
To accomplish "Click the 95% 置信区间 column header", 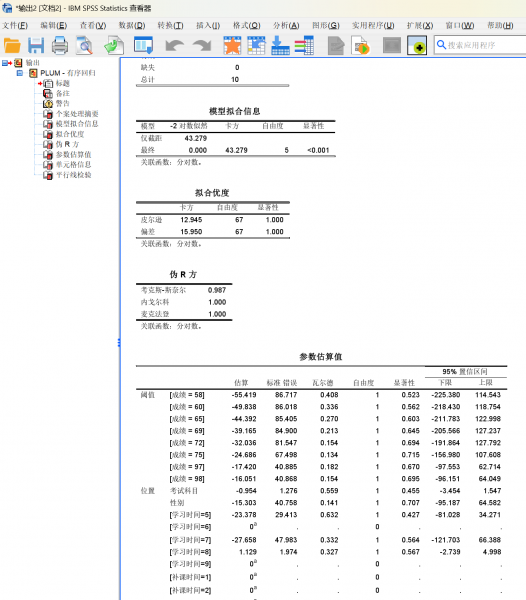I will click(x=465, y=372).
